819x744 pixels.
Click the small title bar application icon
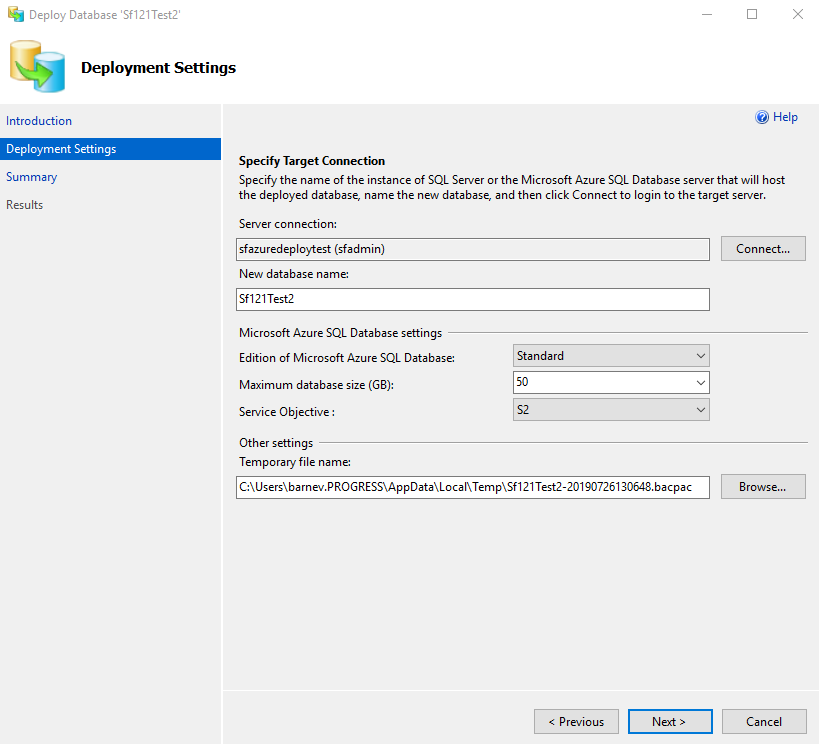pyautogui.click(x=15, y=15)
